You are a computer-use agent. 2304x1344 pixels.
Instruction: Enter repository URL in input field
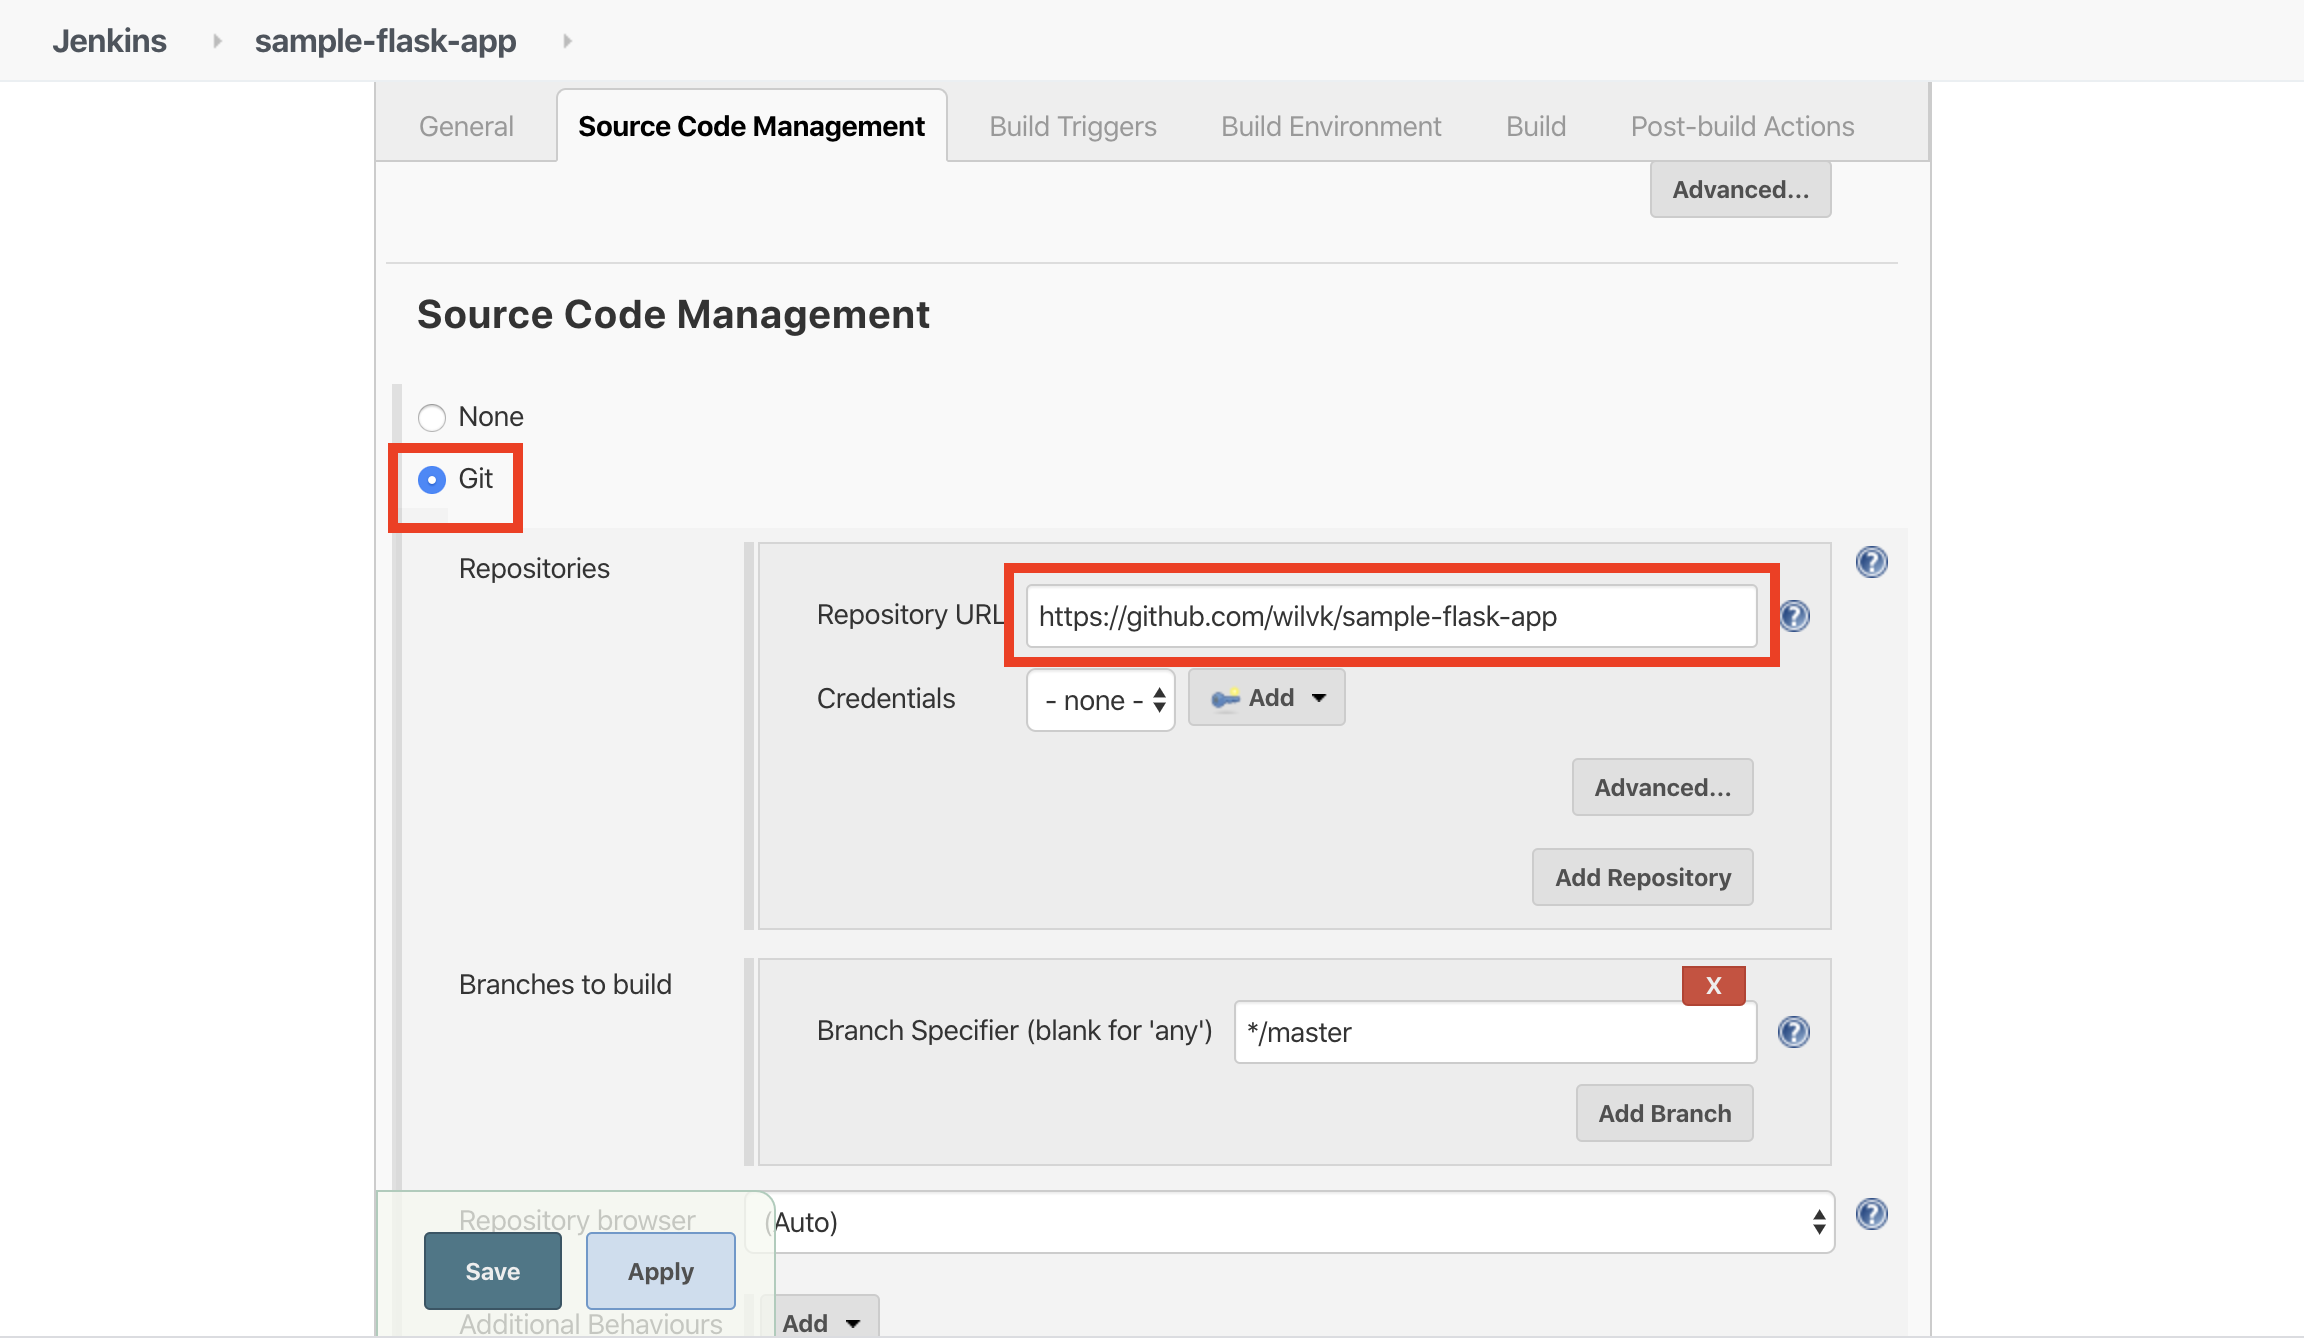[x=1389, y=616]
